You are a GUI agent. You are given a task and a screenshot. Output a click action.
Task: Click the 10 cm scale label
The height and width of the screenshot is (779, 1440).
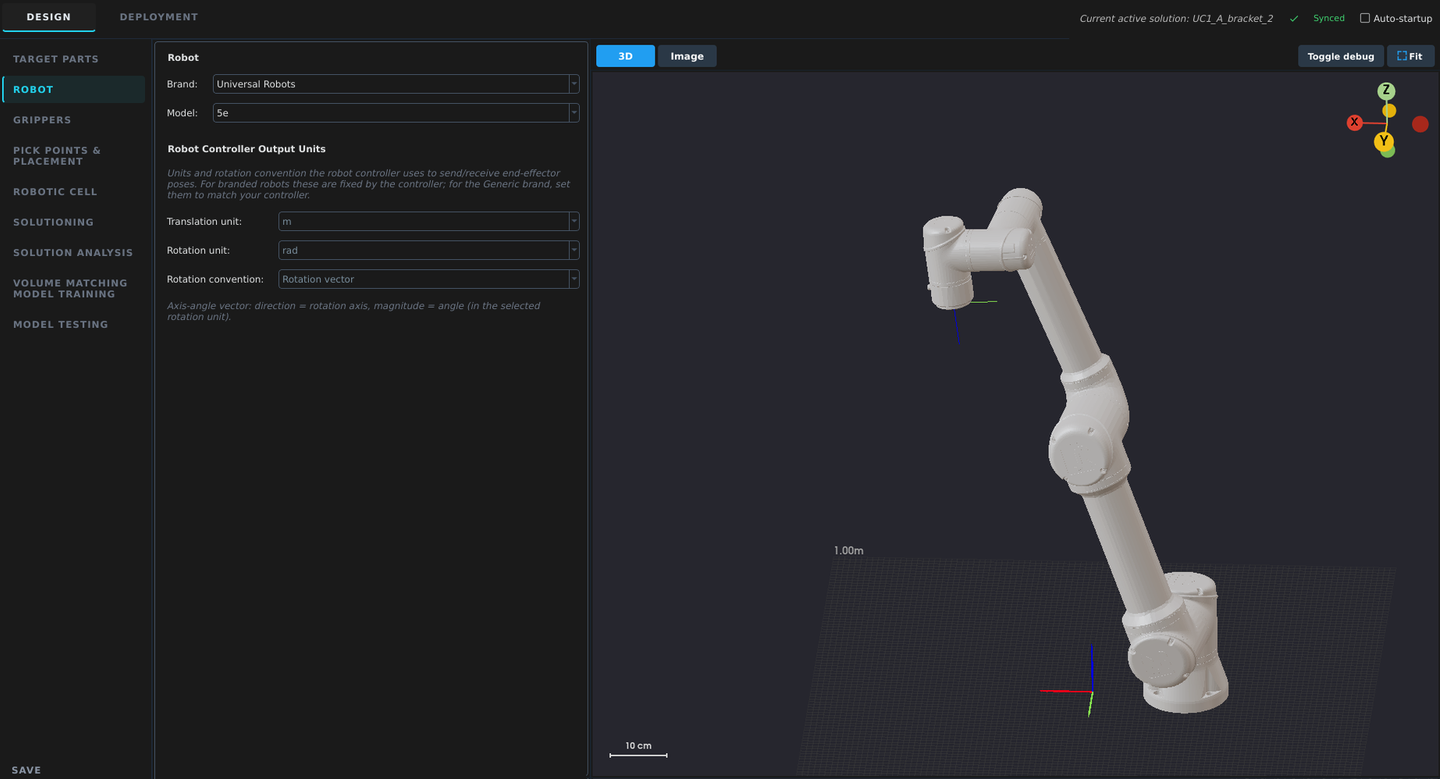pos(638,746)
